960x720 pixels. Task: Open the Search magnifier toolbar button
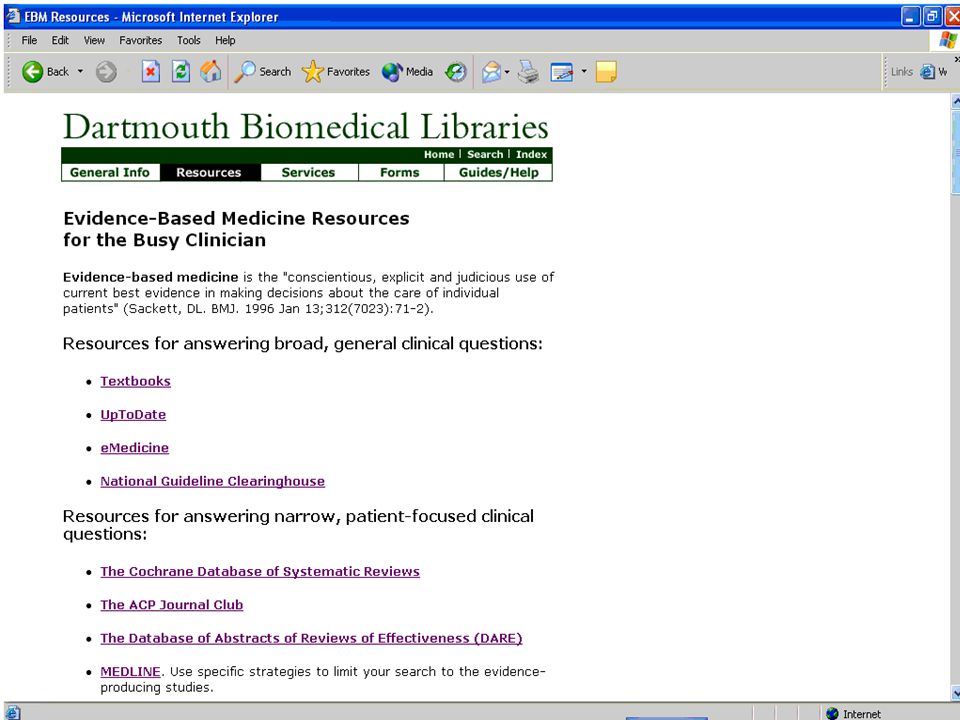pos(263,72)
